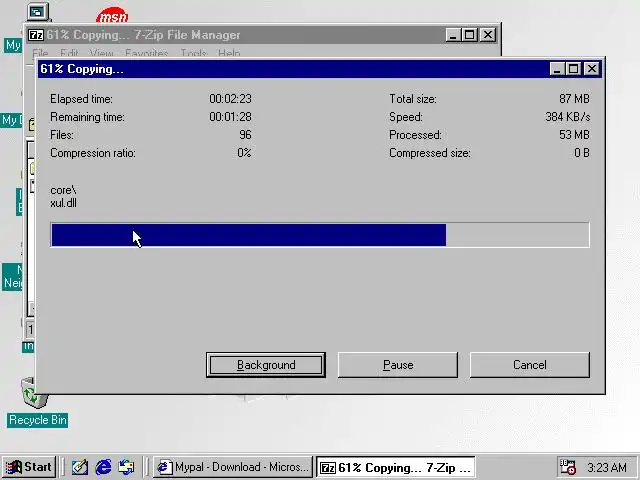Viewport: 640px width, 480px height.
Task: Launch Internet Explorer from Quick Launch
Action: 103,467
